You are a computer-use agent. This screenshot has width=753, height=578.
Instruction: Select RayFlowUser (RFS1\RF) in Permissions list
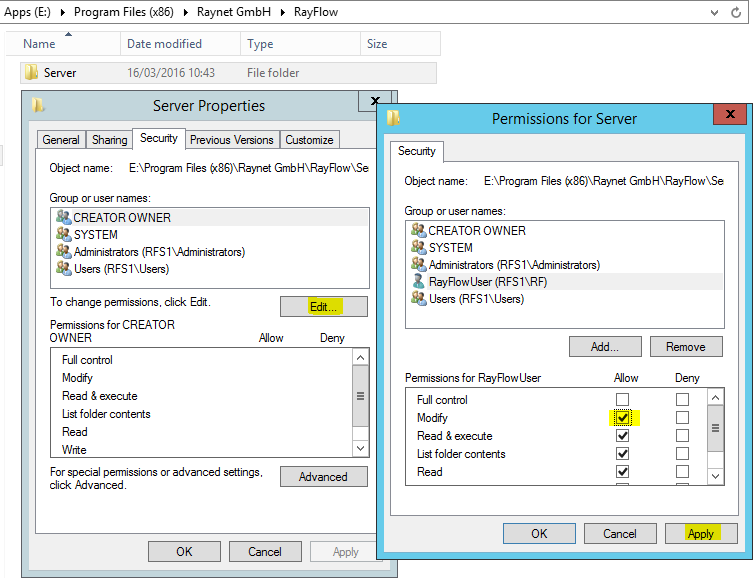click(565, 282)
